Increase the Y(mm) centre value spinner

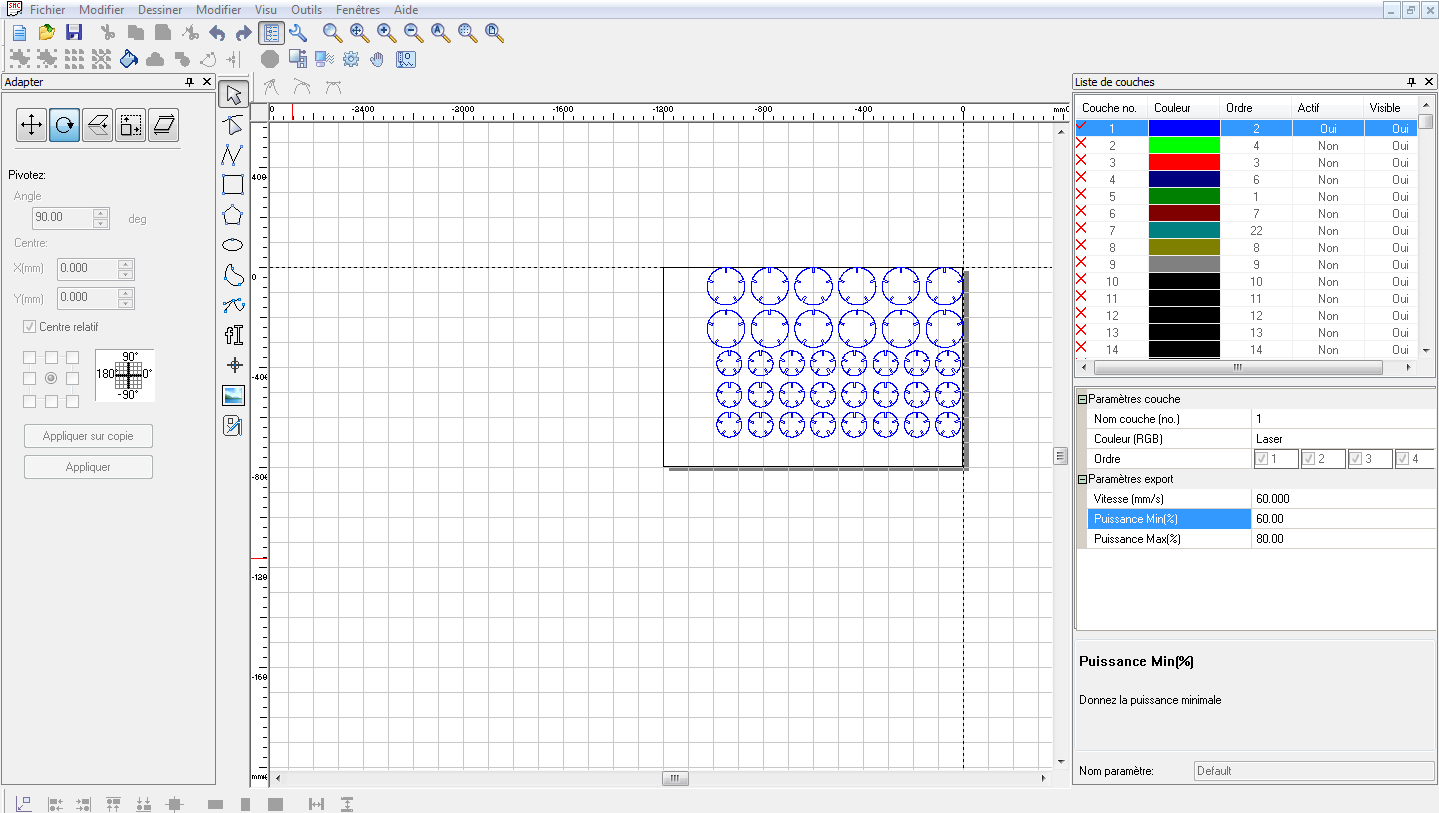tap(125, 292)
